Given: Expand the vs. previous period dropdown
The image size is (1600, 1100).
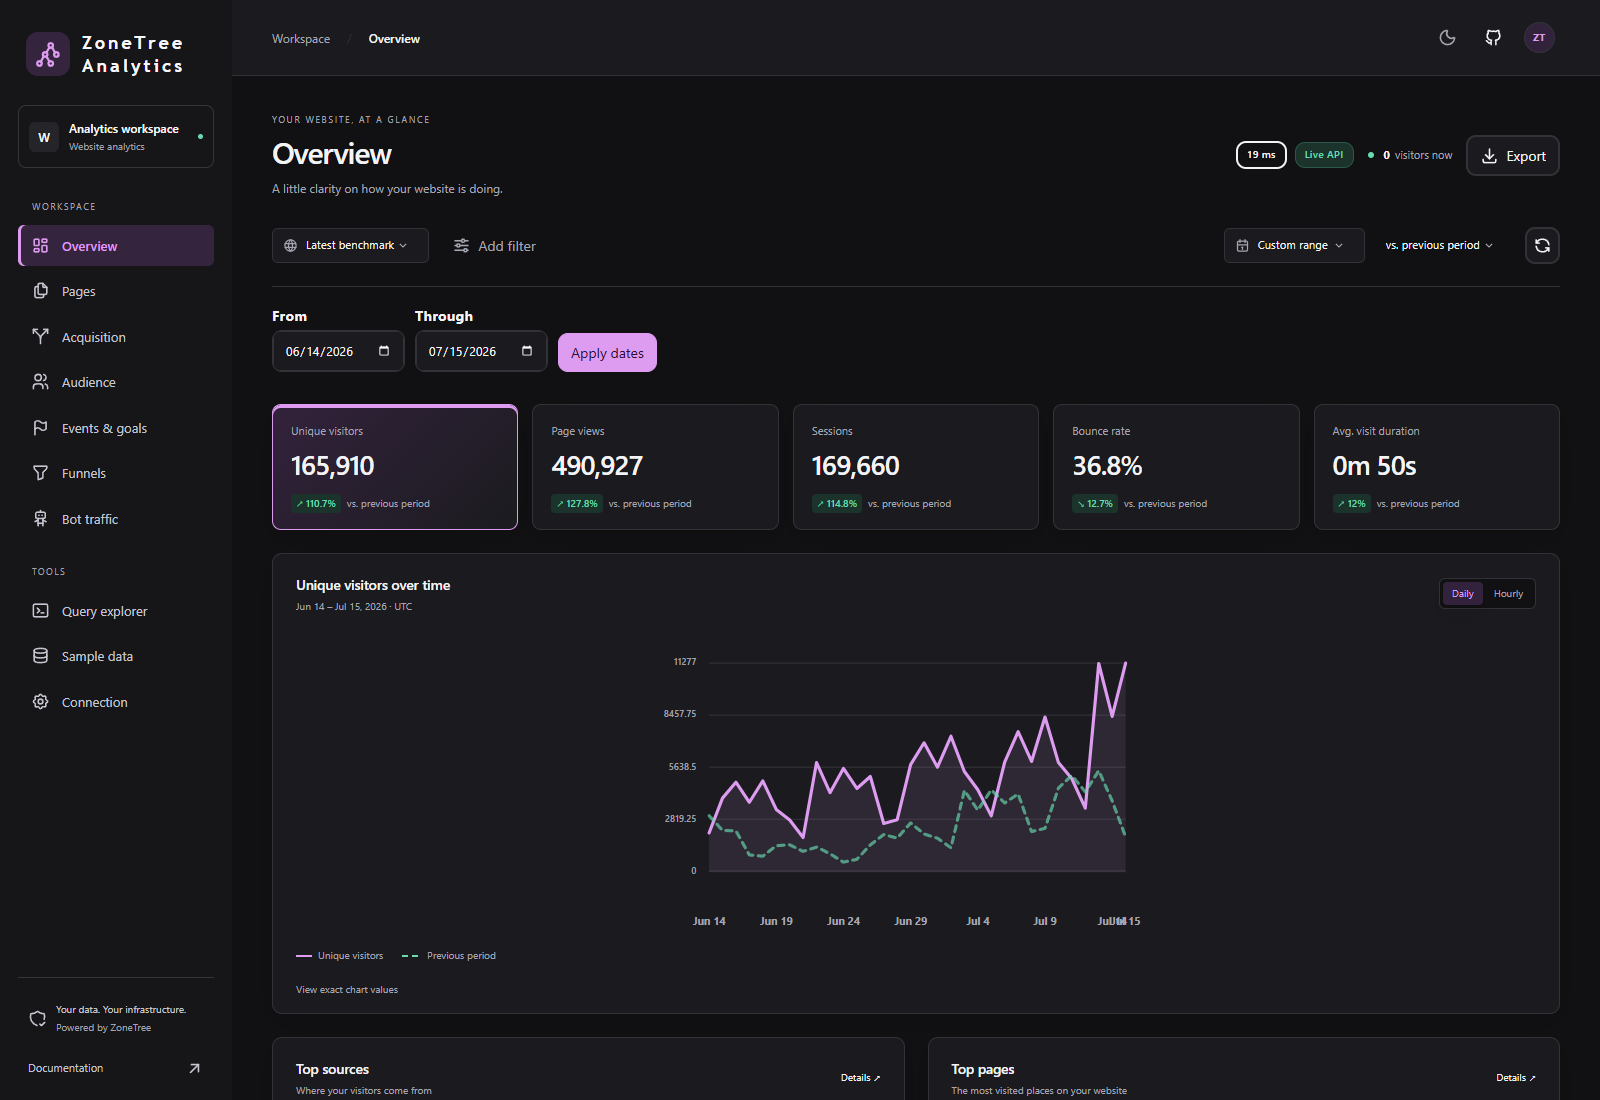Looking at the screenshot, I should point(1439,246).
